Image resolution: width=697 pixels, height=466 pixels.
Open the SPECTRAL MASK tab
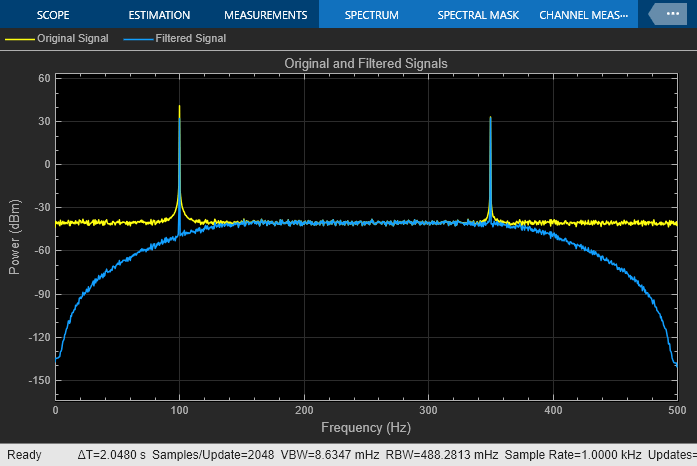[478, 15]
